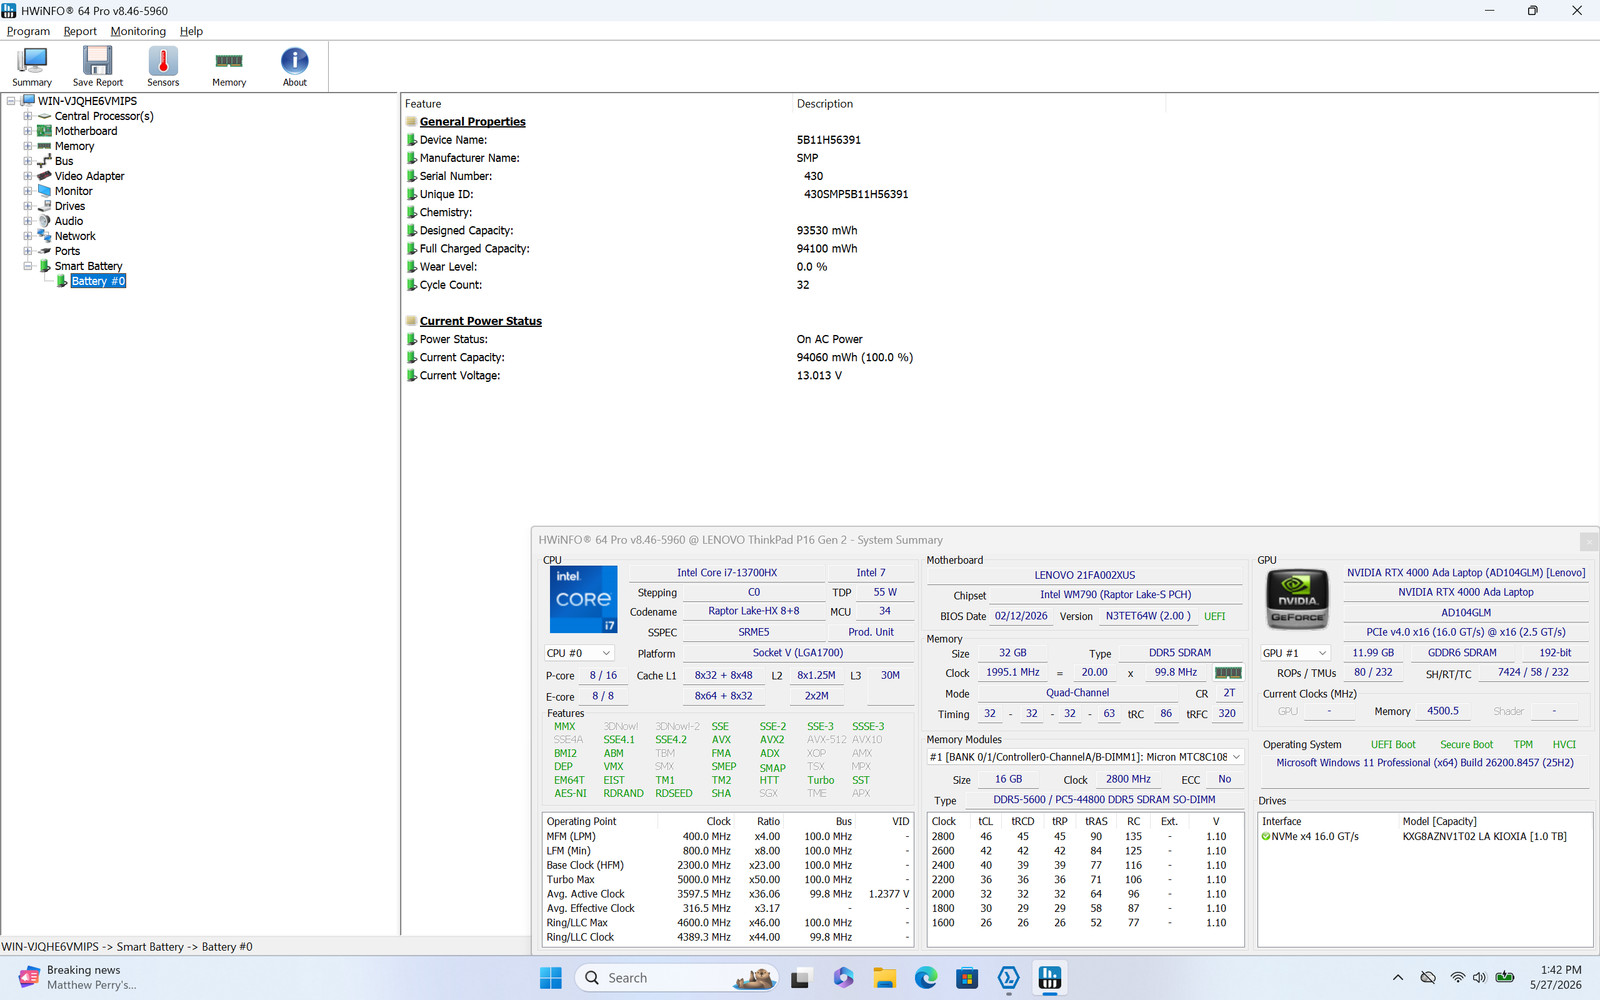Click the 13.013 V voltage value
Viewport: 1600px width, 1000px height.
pos(819,376)
